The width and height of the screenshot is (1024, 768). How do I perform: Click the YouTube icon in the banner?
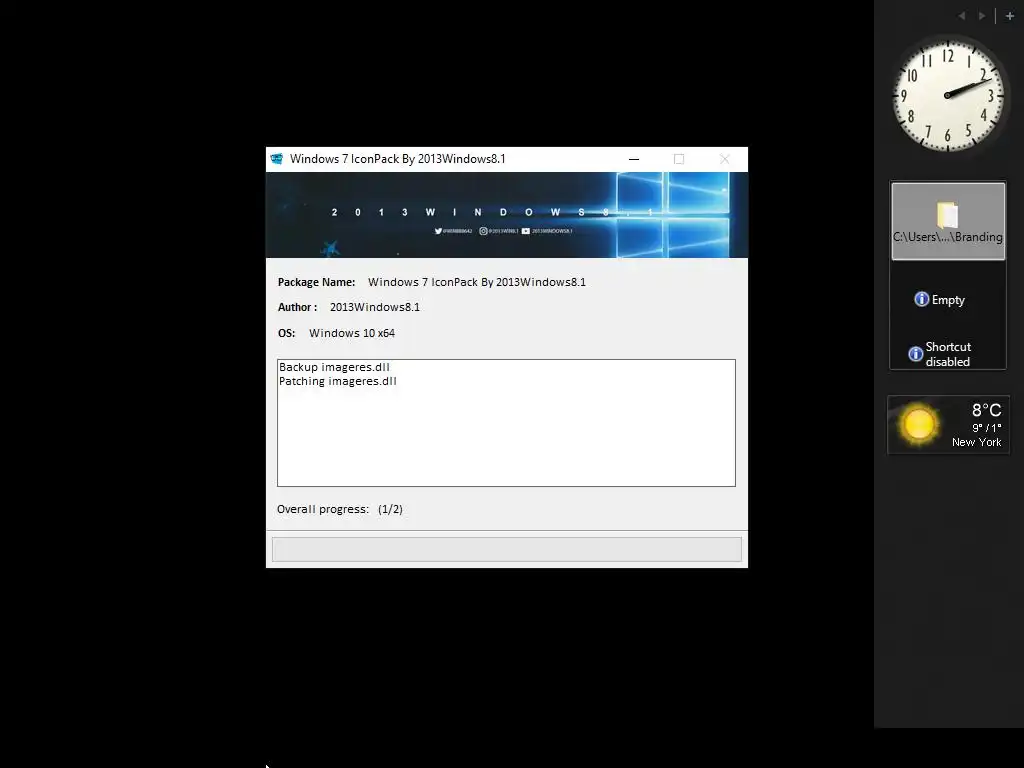526,231
